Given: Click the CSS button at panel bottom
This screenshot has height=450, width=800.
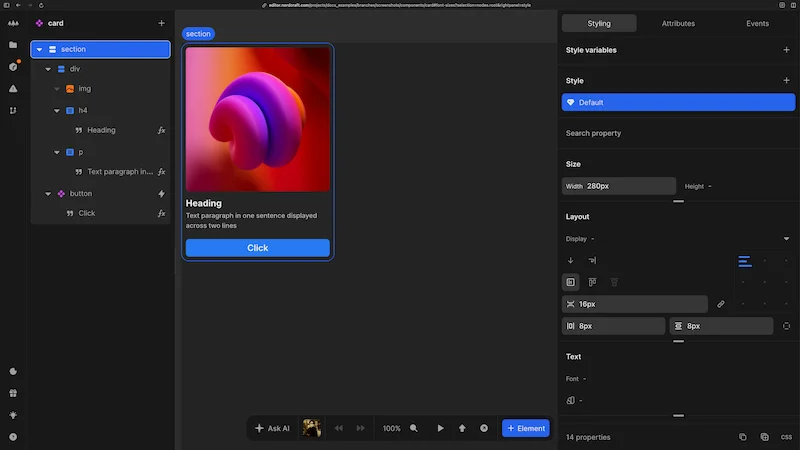Looking at the screenshot, I should tap(786, 437).
